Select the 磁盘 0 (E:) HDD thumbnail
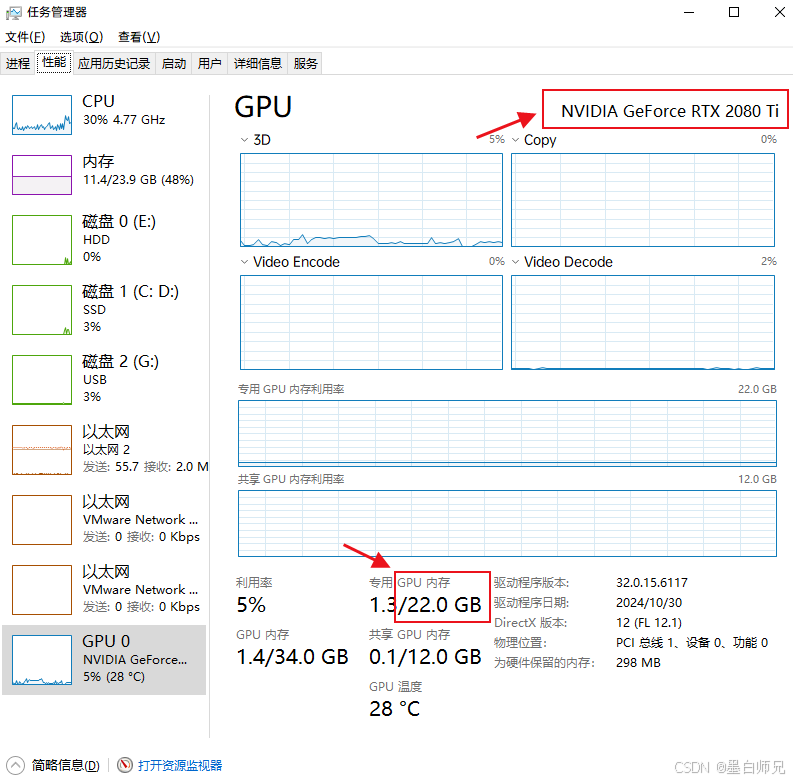The image size is (793, 781). point(42,240)
